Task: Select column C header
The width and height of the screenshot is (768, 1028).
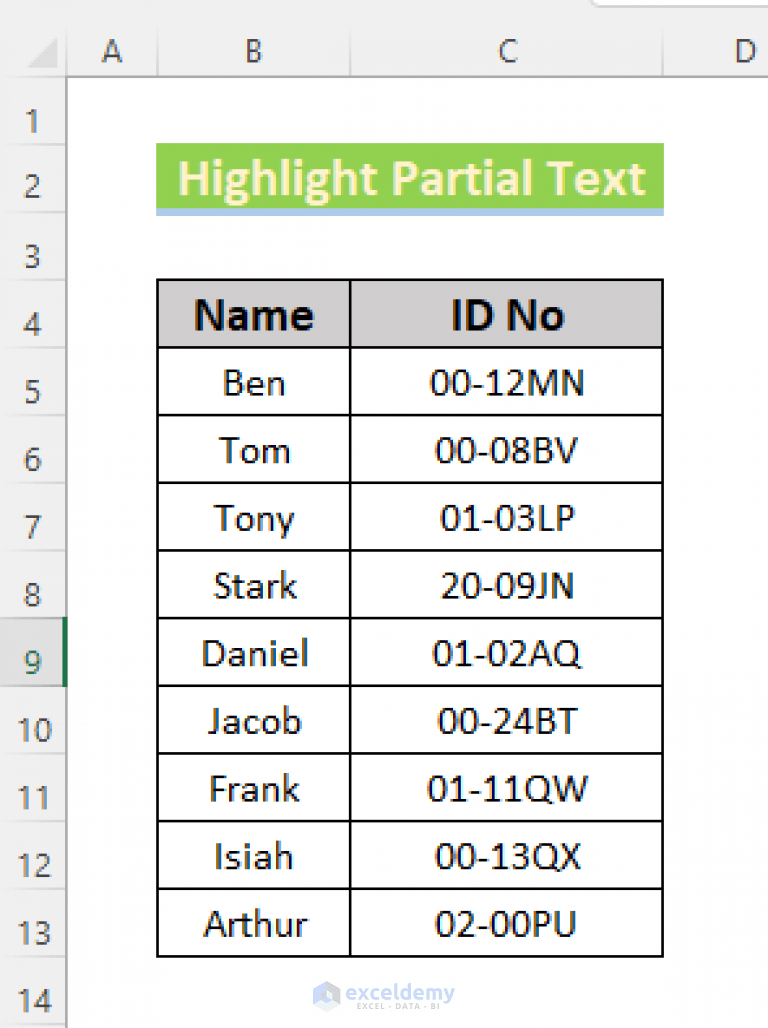Action: (507, 53)
